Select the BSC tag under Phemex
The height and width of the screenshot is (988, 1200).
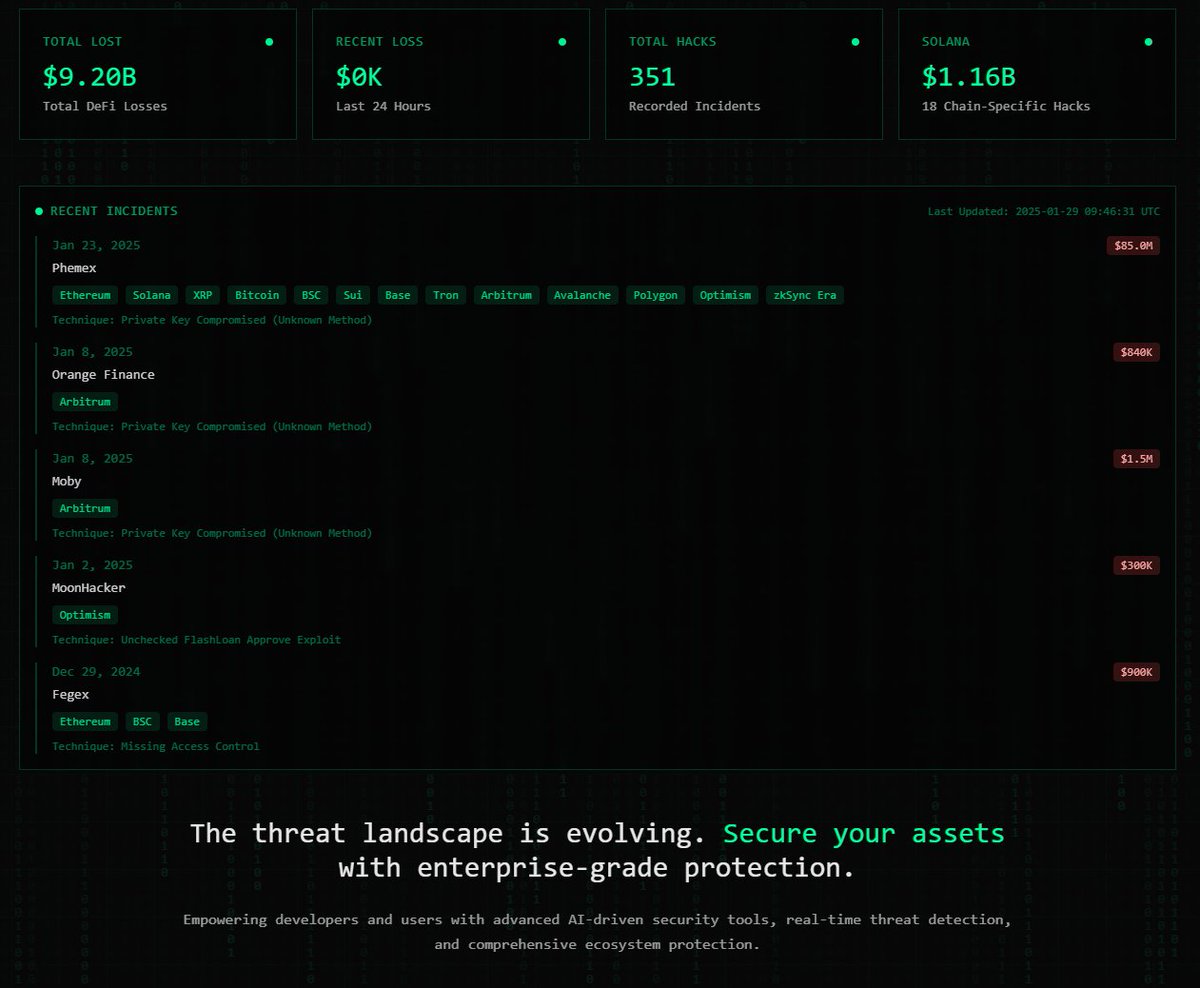point(311,295)
